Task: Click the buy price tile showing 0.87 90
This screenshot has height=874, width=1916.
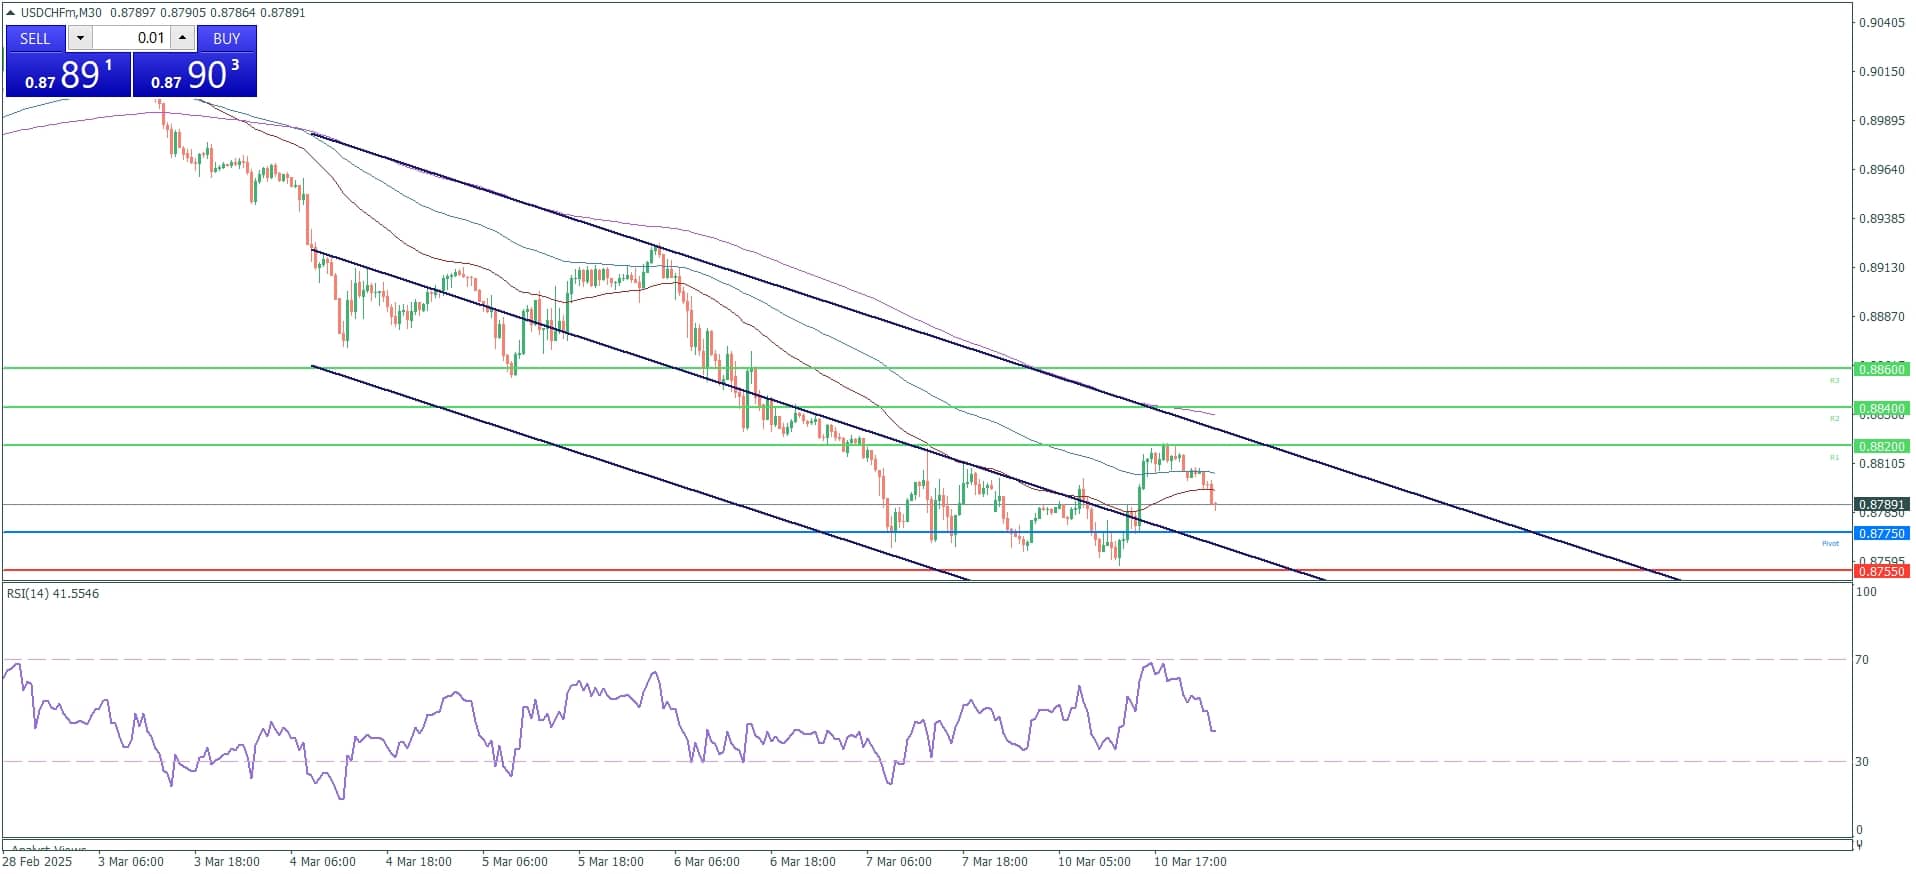Action: point(195,75)
